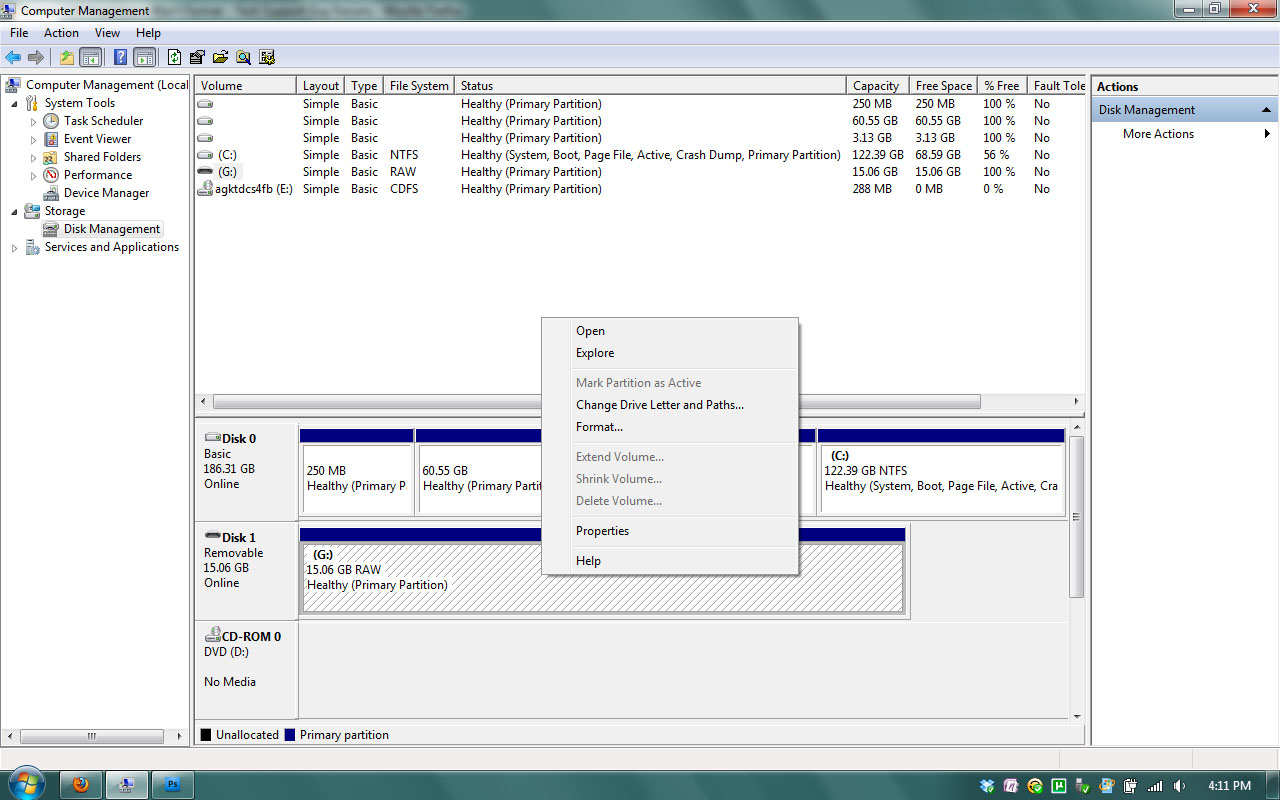Click the Event Viewer tree icon

click(51, 139)
